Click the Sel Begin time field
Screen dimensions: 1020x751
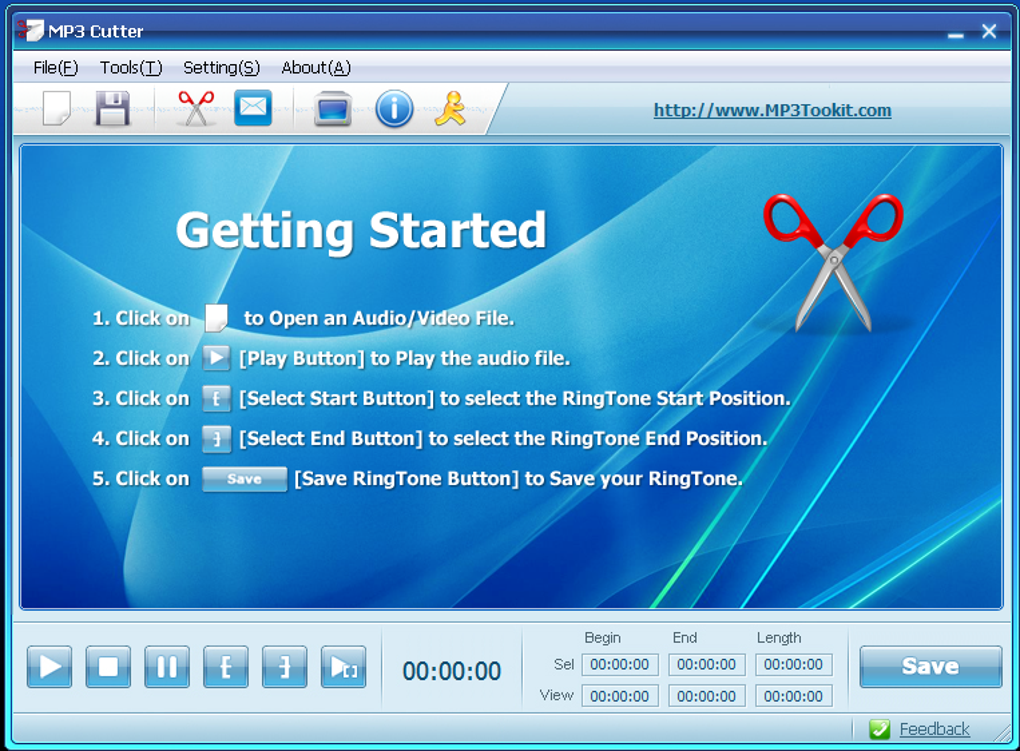pyautogui.click(x=620, y=664)
